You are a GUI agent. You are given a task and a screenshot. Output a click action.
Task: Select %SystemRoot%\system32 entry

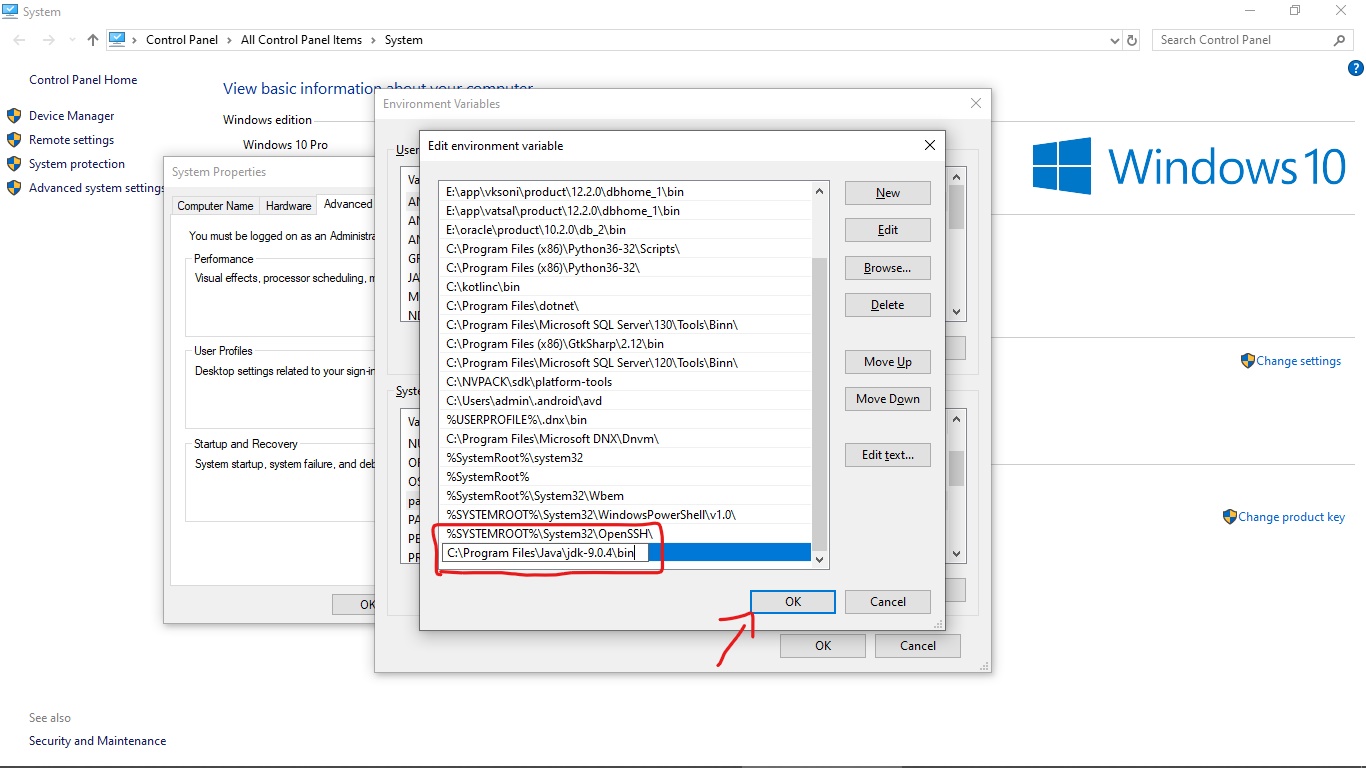pos(625,458)
